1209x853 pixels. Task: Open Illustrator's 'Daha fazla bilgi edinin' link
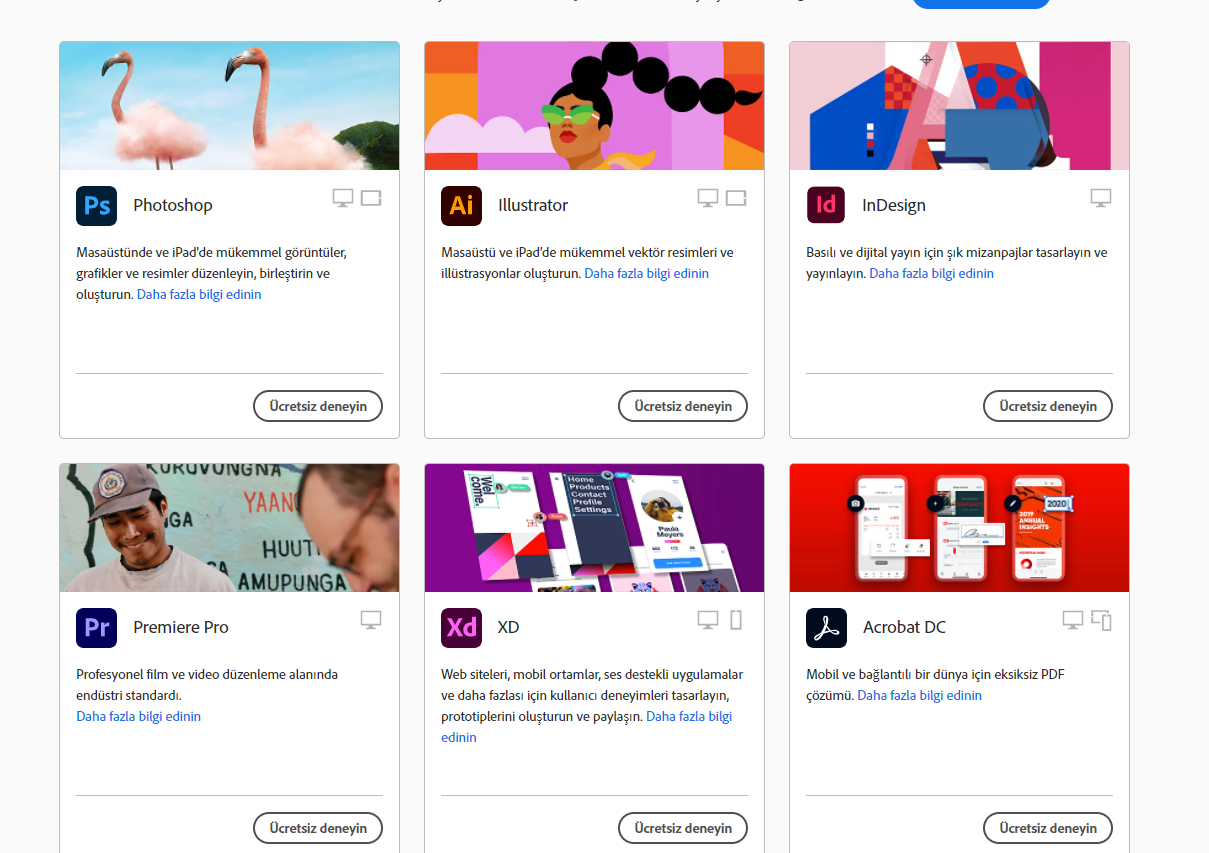646,273
